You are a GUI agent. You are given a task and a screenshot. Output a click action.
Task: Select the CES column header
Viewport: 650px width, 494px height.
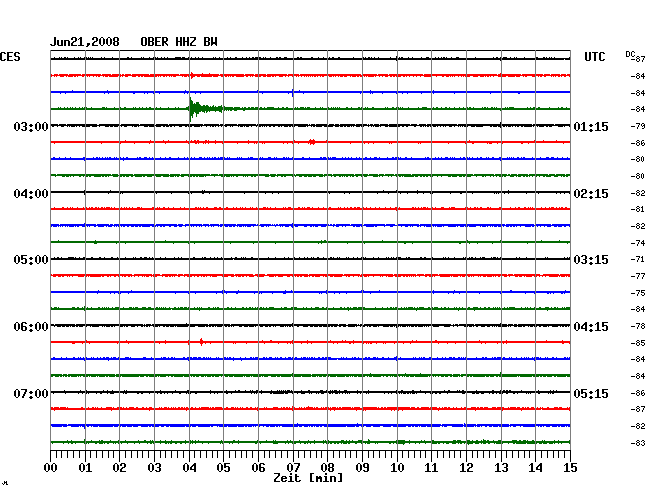(x=10, y=57)
